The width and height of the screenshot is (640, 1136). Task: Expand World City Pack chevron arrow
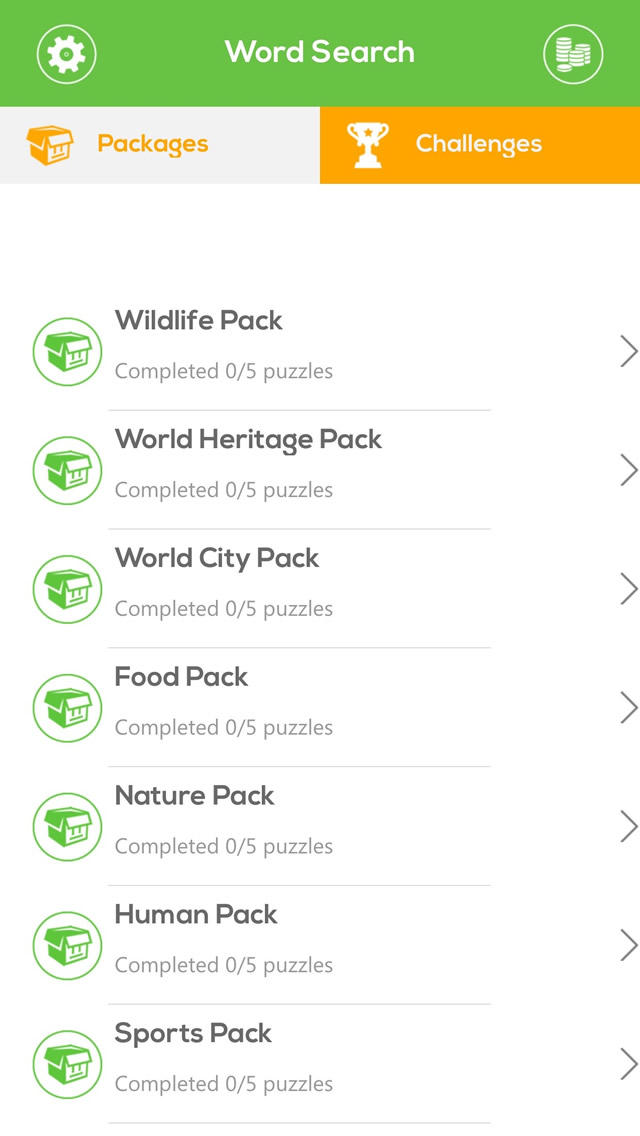[628, 590]
